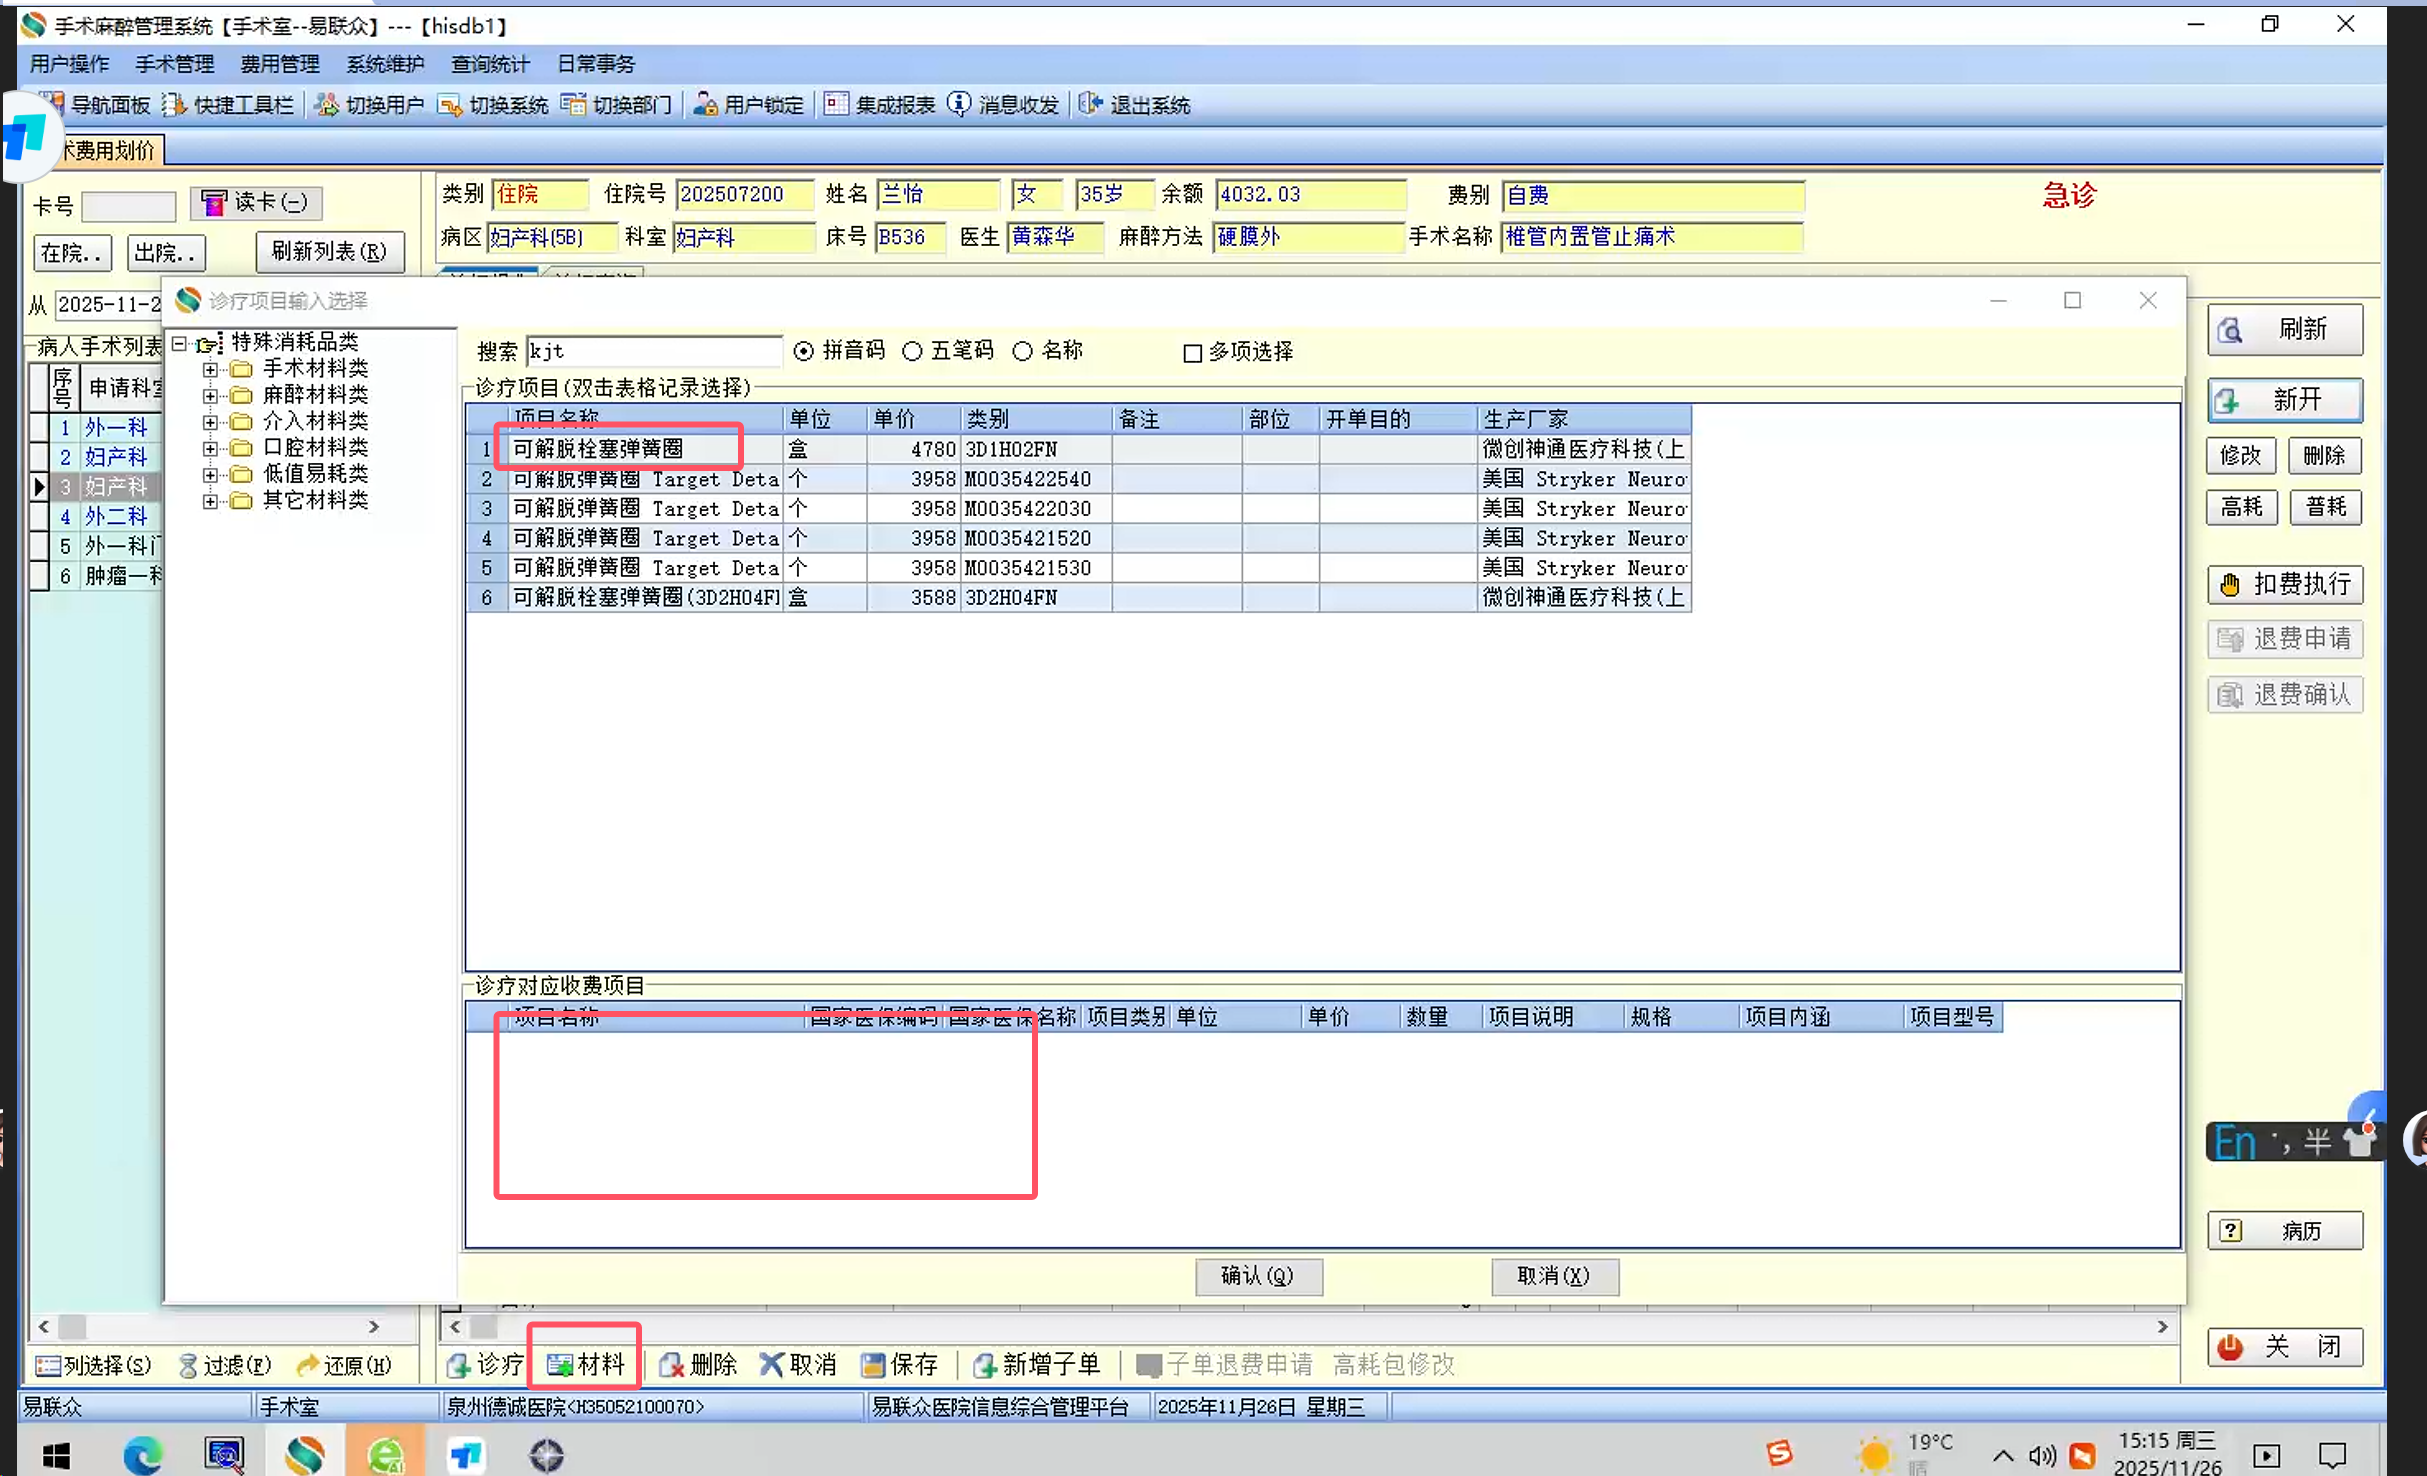Screen dimensions: 2427x1476
Task: Click the 消息收发 info icon
Action: click(x=959, y=105)
